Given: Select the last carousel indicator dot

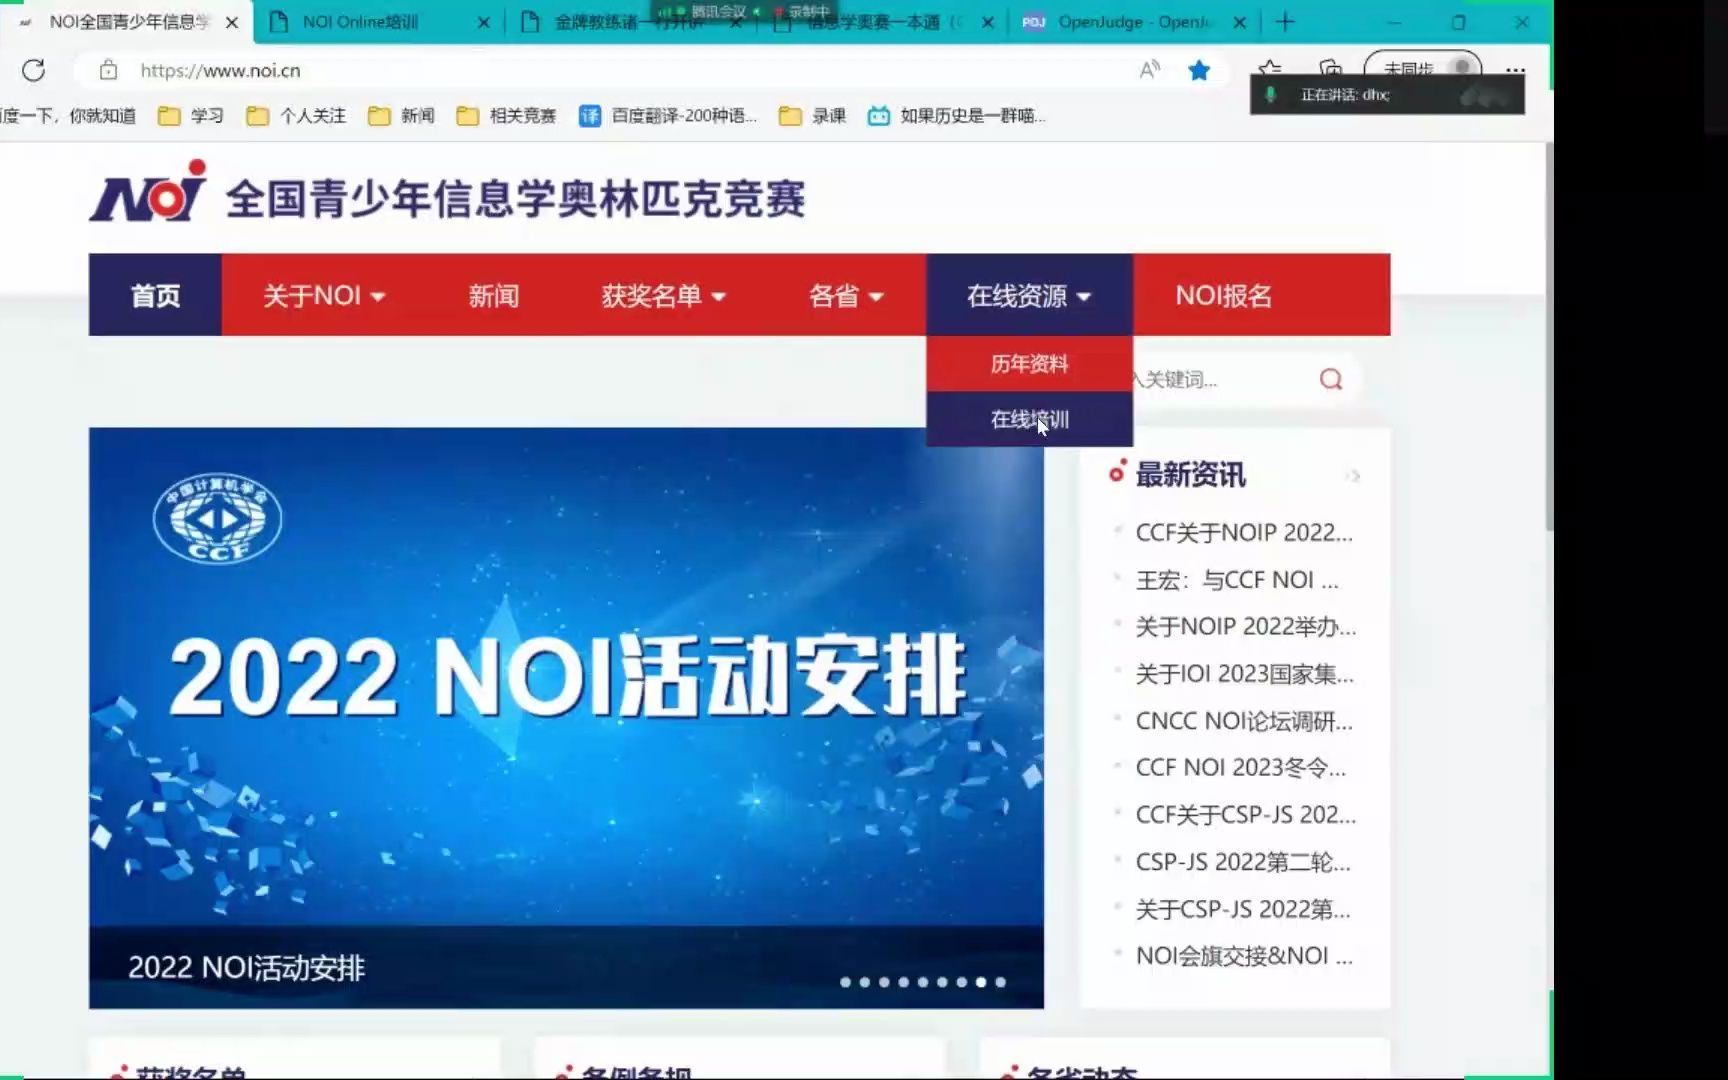Looking at the screenshot, I should pyautogui.click(x=999, y=982).
